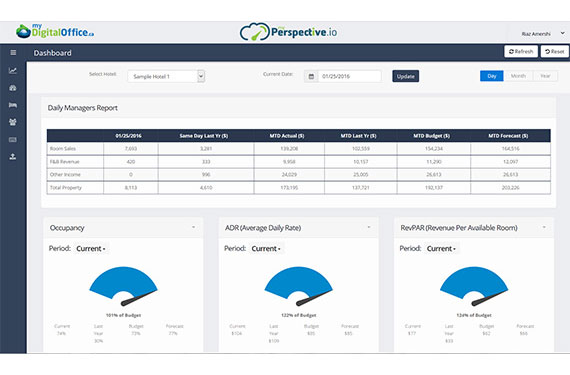Image resolution: width=570 pixels, height=375 pixels.
Task: Open the speedometer dashboard sidebar icon
Action: (x=13, y=88)
